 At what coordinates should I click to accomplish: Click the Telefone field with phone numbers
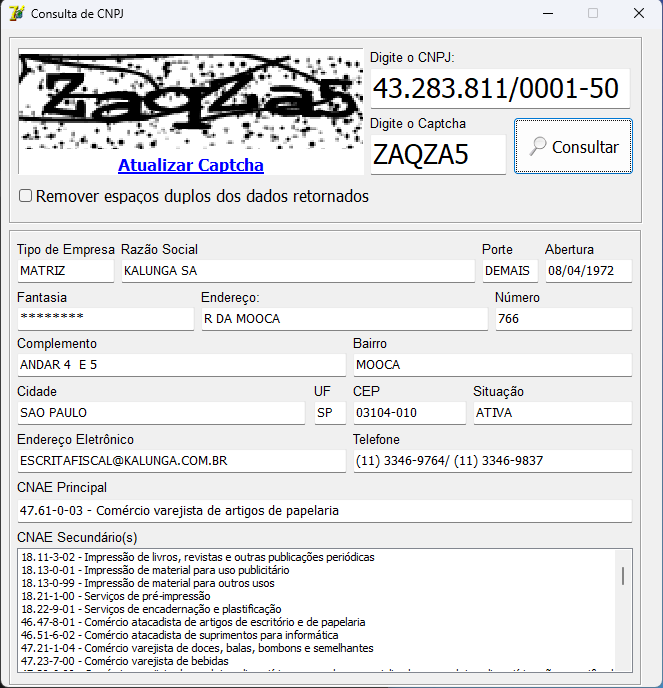[493, 461]
